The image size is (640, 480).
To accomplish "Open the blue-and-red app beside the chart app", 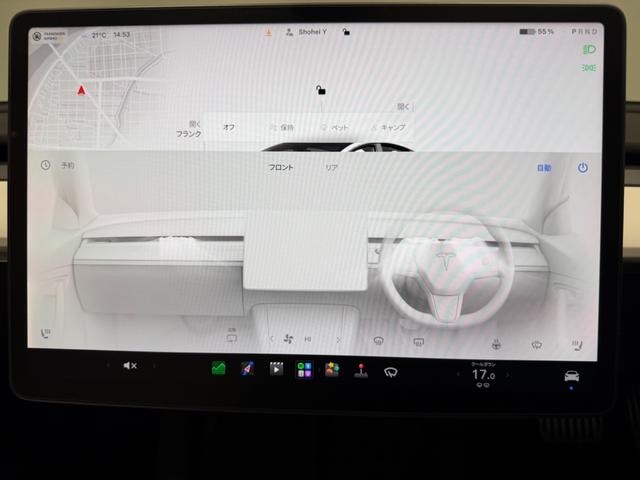I will pyautogui.click(x=247, y=369).
